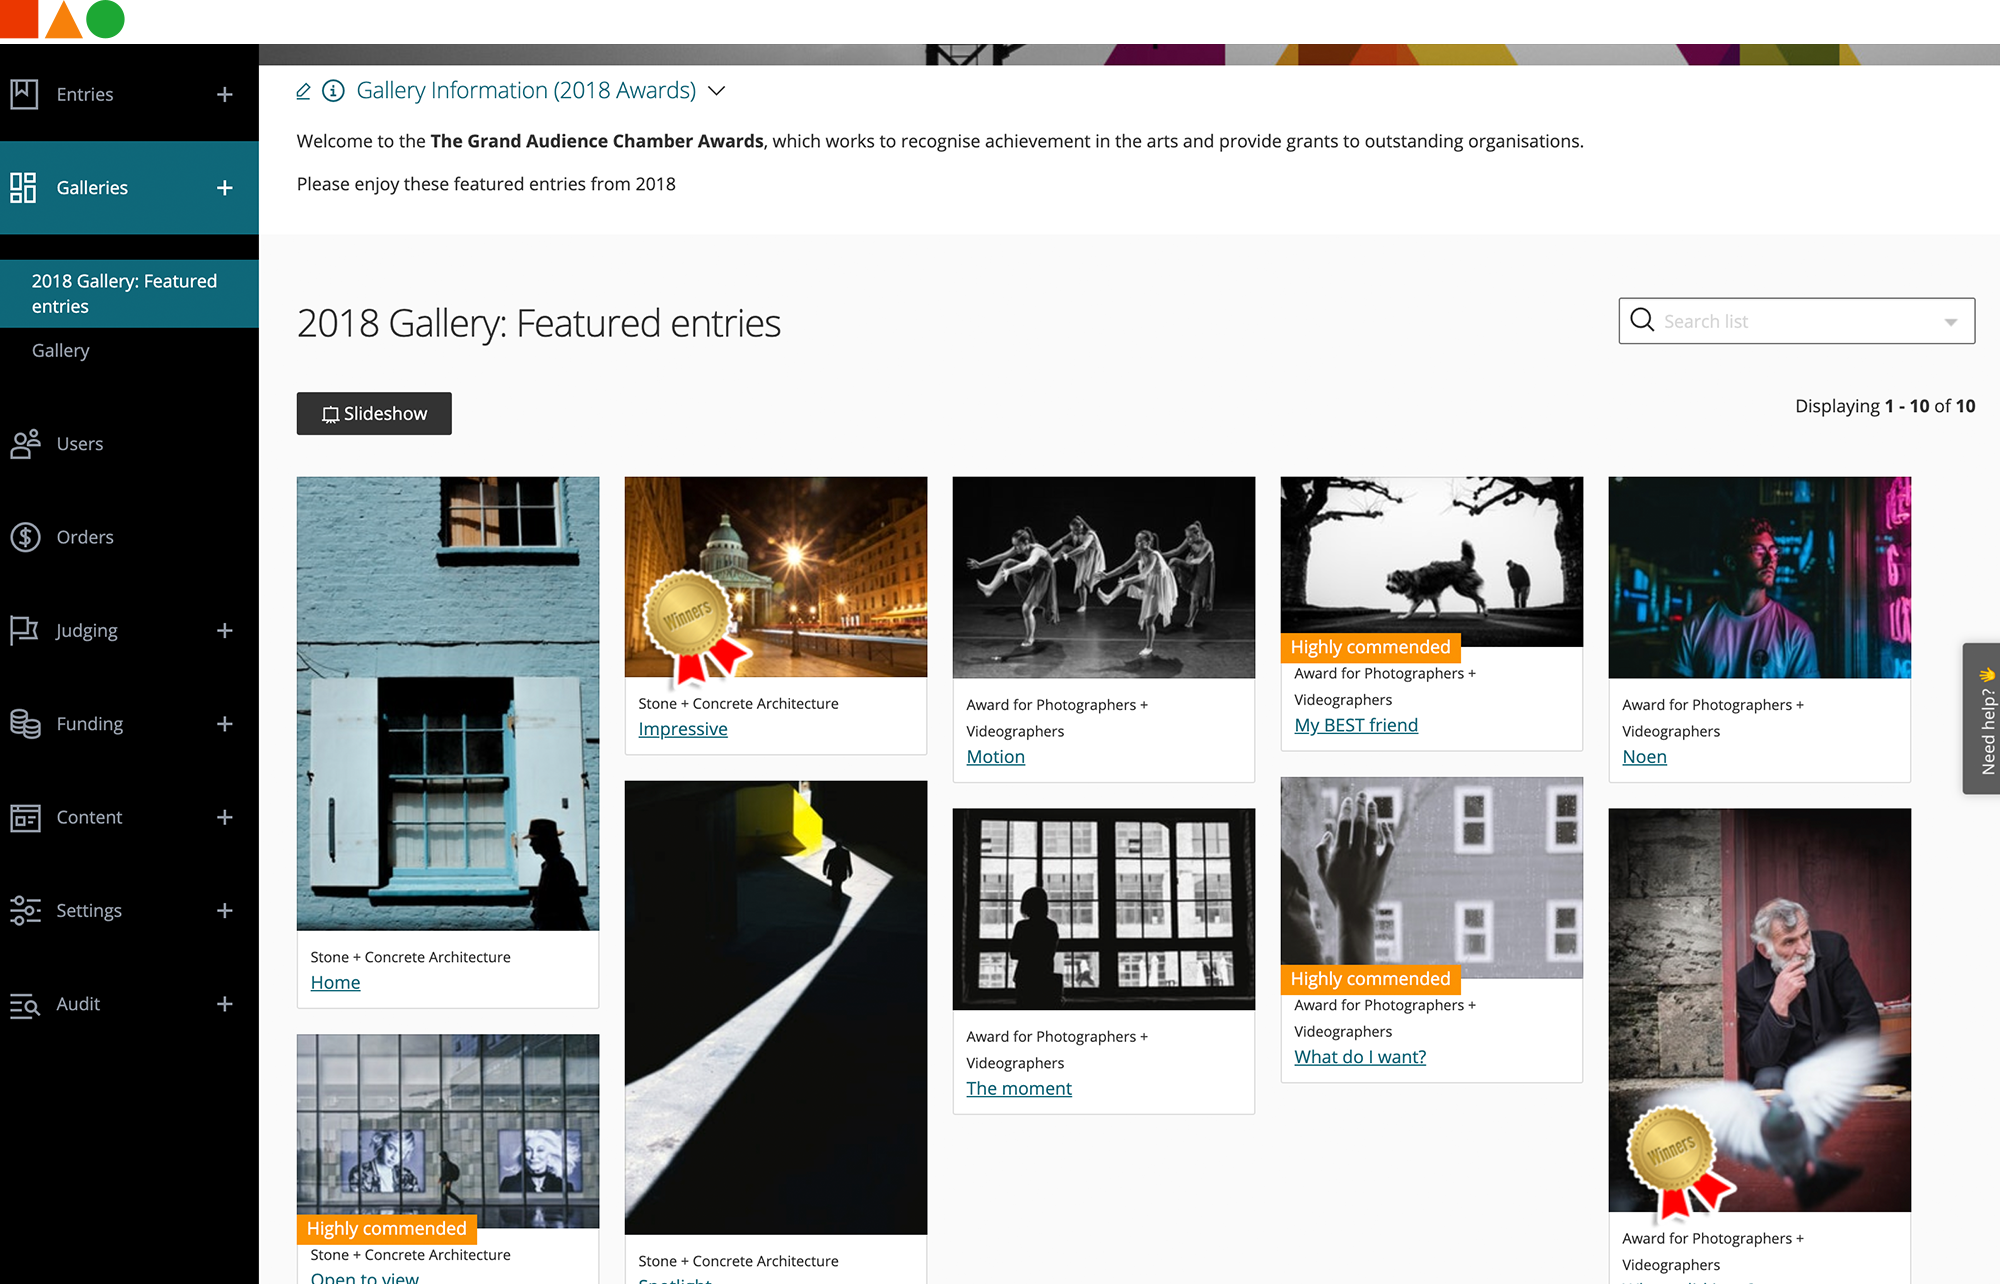Image resolution: width=2000 pixels, height=1284 pixels.
Task: Click the pencil edit icon beside Gallery Information
Action: [x=304, y=91]
